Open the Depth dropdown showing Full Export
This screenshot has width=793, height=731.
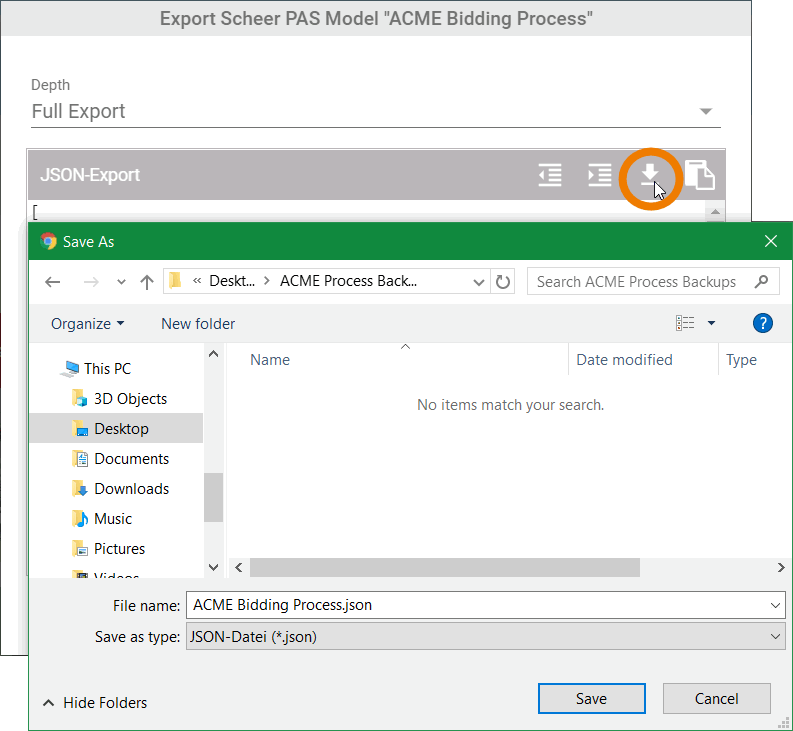click(375, 112)
